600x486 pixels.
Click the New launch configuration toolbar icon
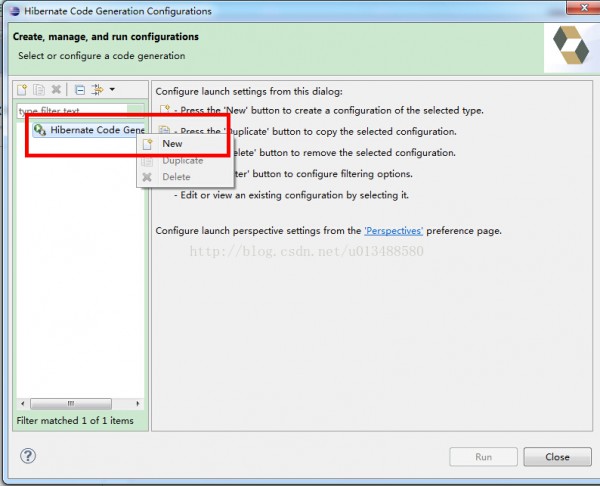(x=22, y=90)
